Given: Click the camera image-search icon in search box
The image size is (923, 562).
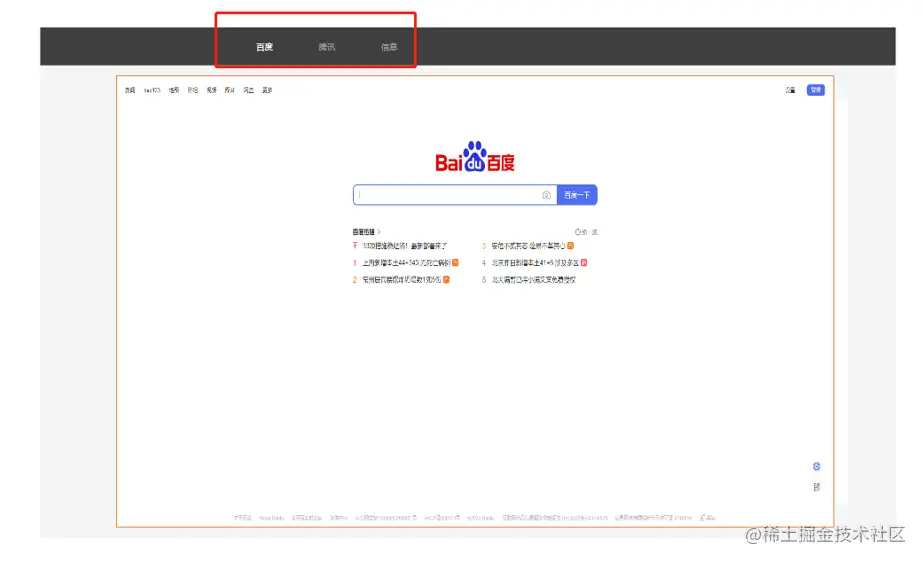Looking at the screenshot, I should 546,195.
